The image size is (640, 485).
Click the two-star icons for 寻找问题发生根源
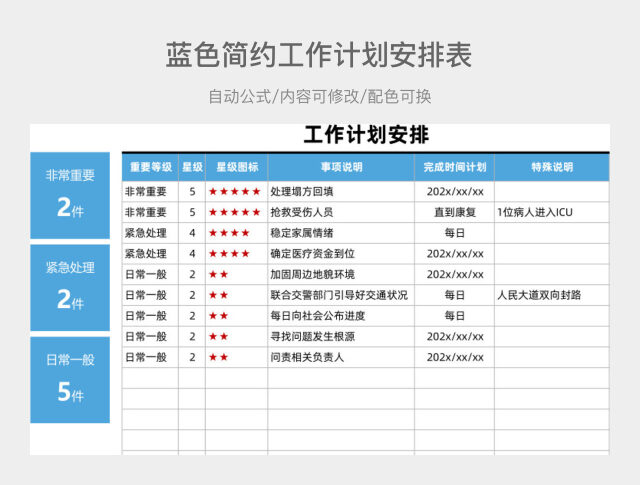(219, 337)
